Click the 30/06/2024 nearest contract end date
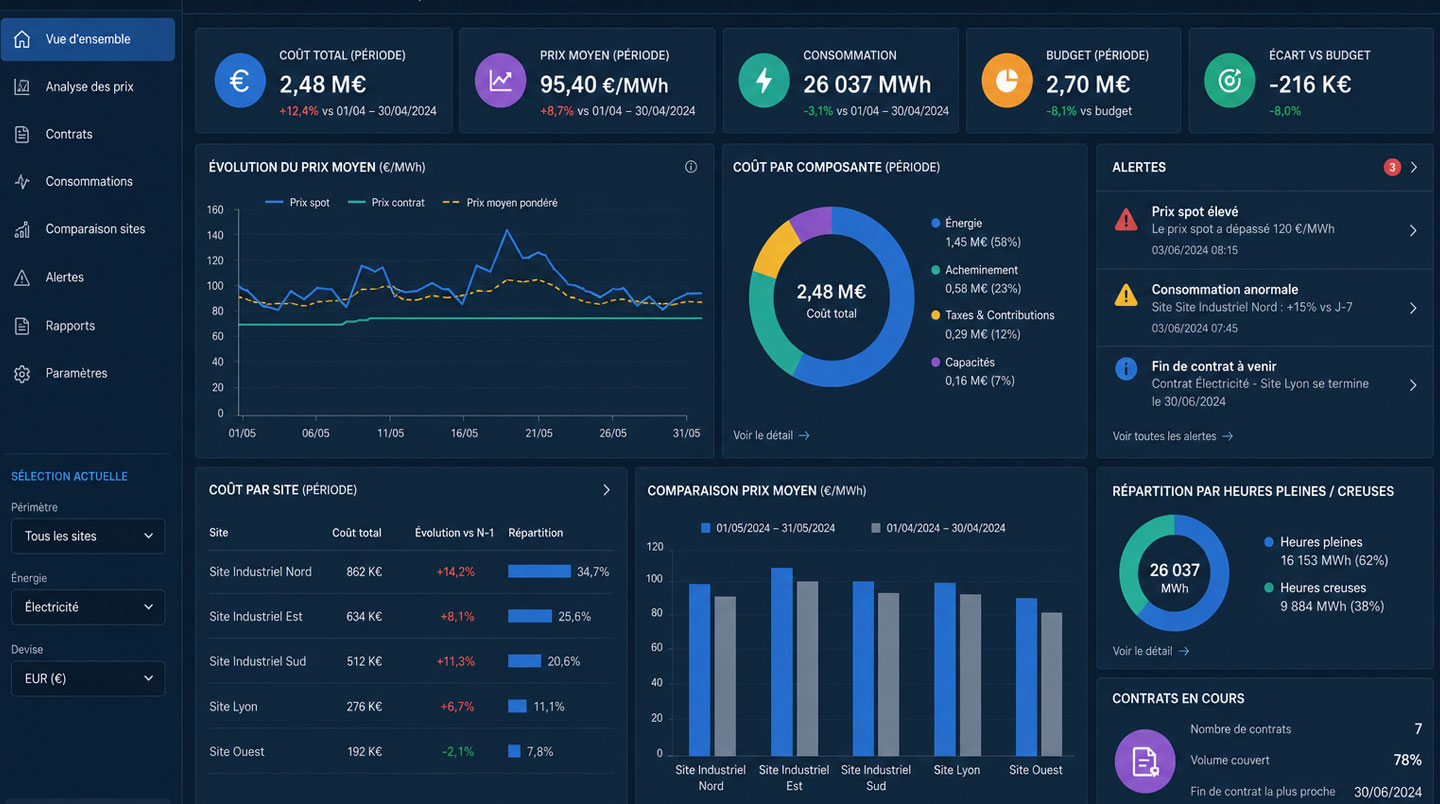 (x=1388, y=791)
